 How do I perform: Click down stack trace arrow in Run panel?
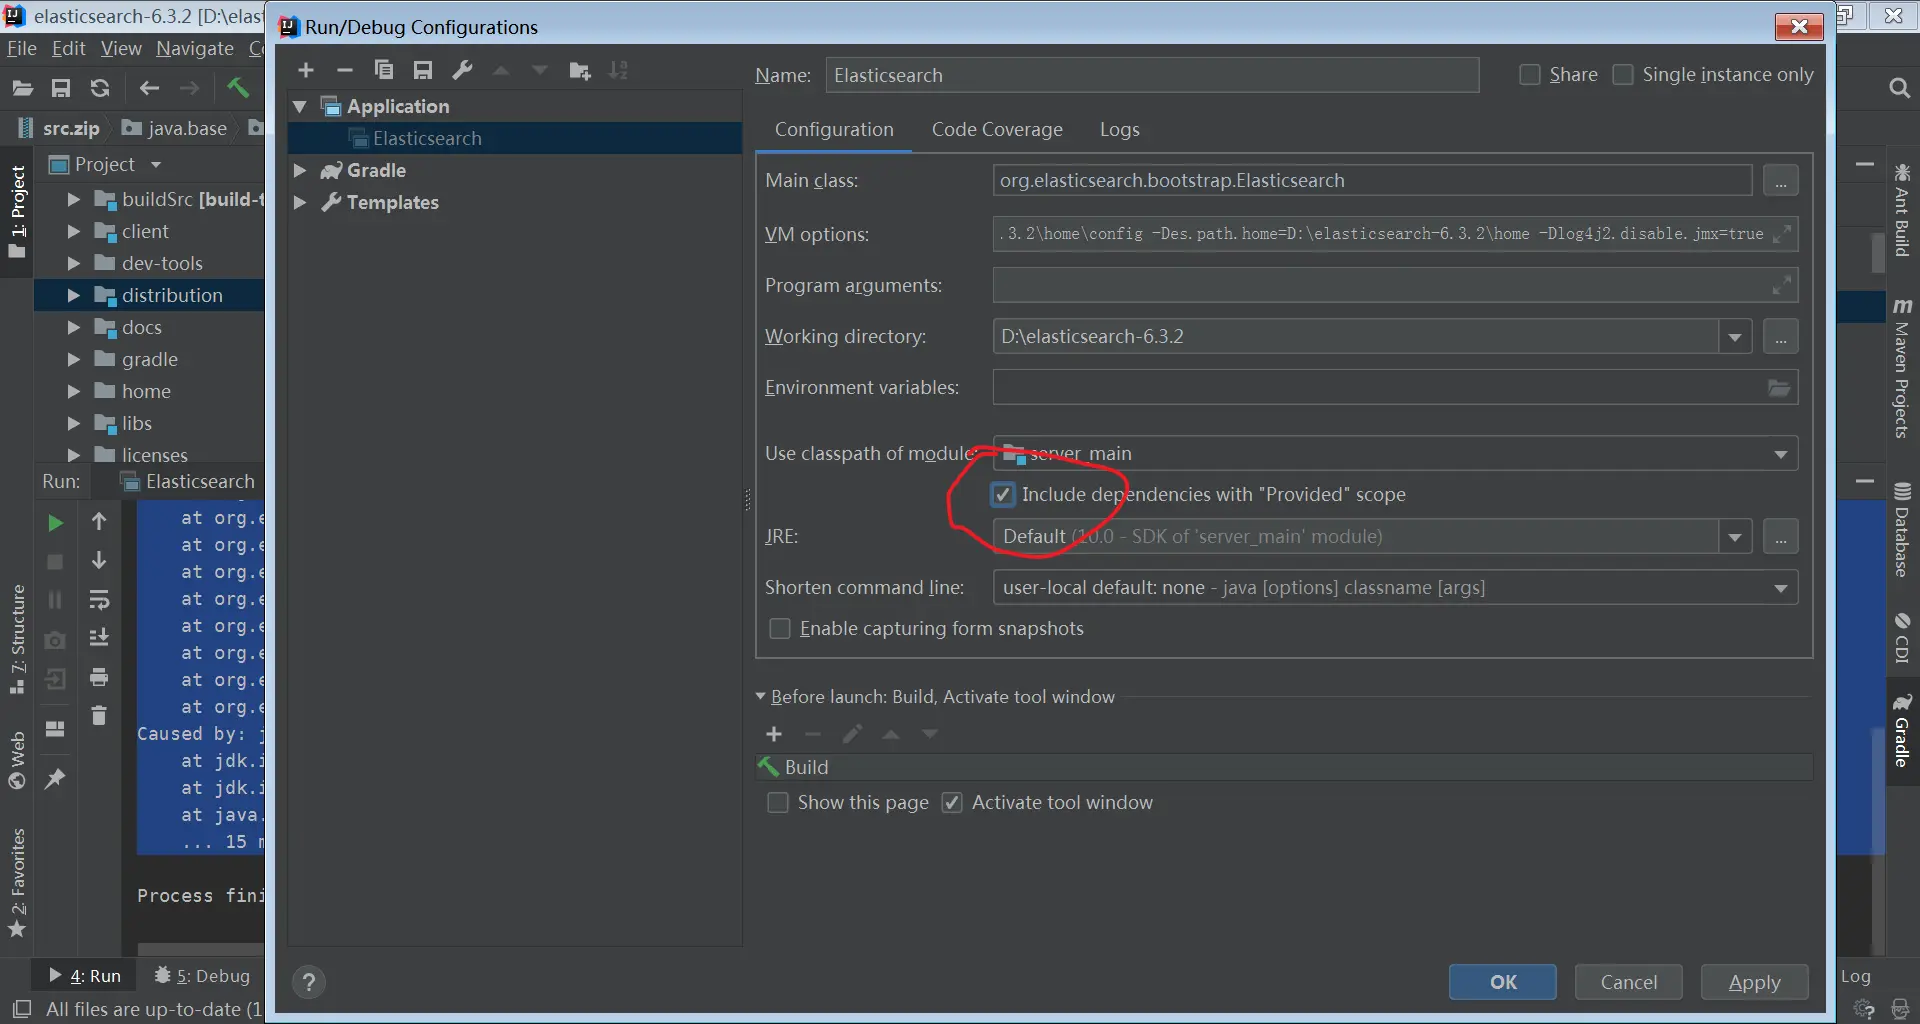[99, 560]
